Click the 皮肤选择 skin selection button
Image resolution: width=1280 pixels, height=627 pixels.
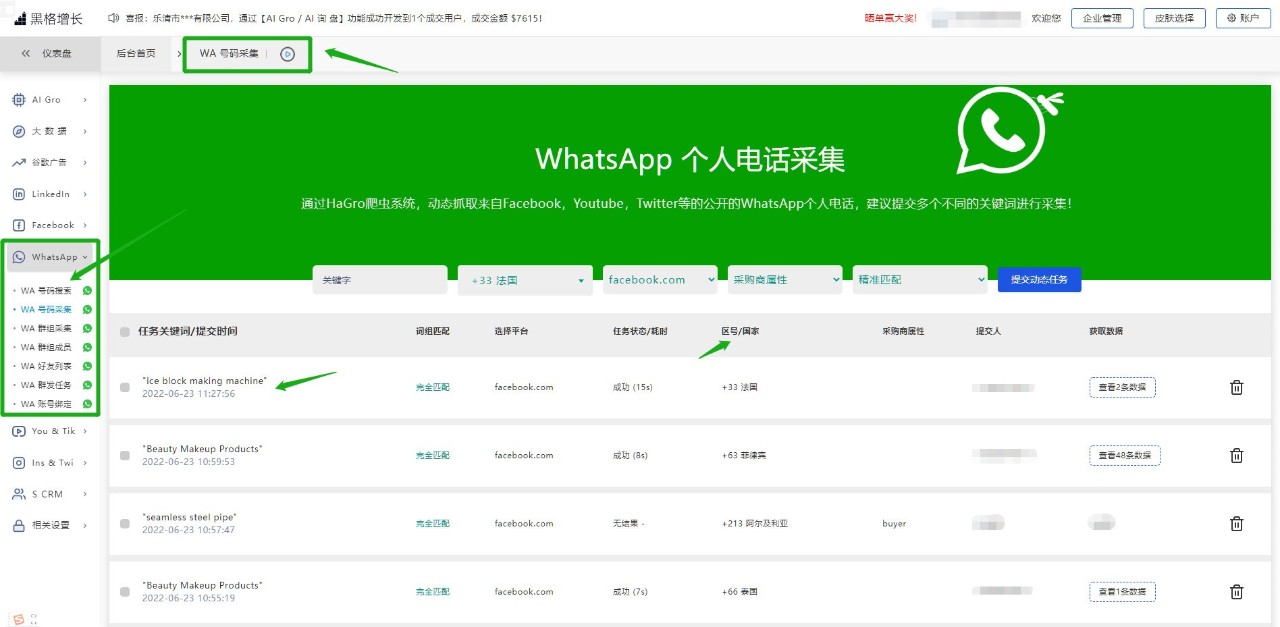1174,18
